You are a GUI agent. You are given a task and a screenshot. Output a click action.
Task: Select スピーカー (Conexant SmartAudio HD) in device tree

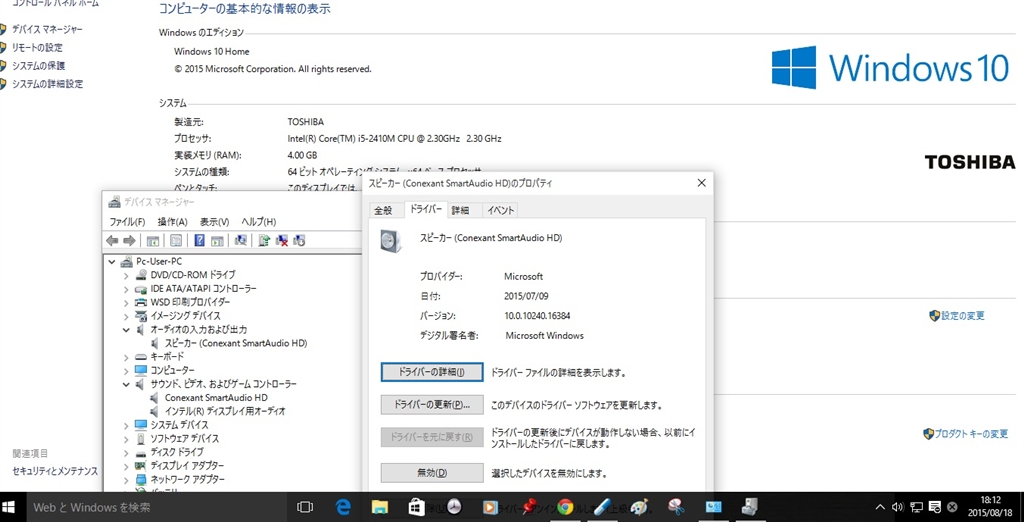(x=236, y=343)
